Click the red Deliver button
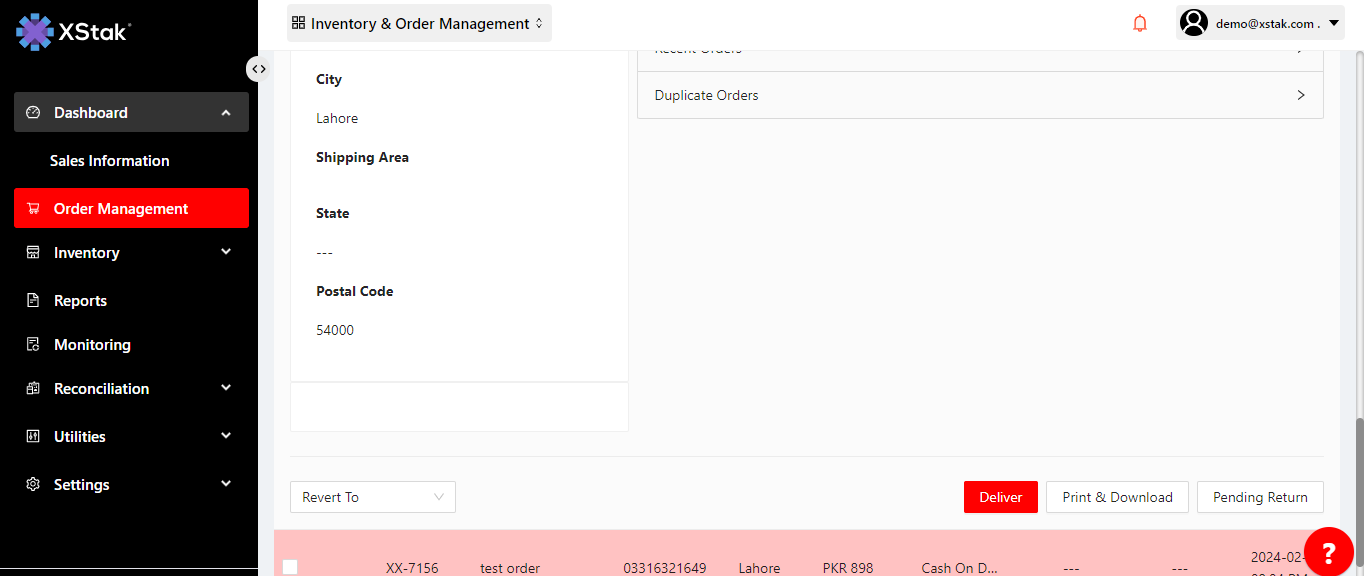Viewport: 1364px width, 576px height. [1000, 497]
